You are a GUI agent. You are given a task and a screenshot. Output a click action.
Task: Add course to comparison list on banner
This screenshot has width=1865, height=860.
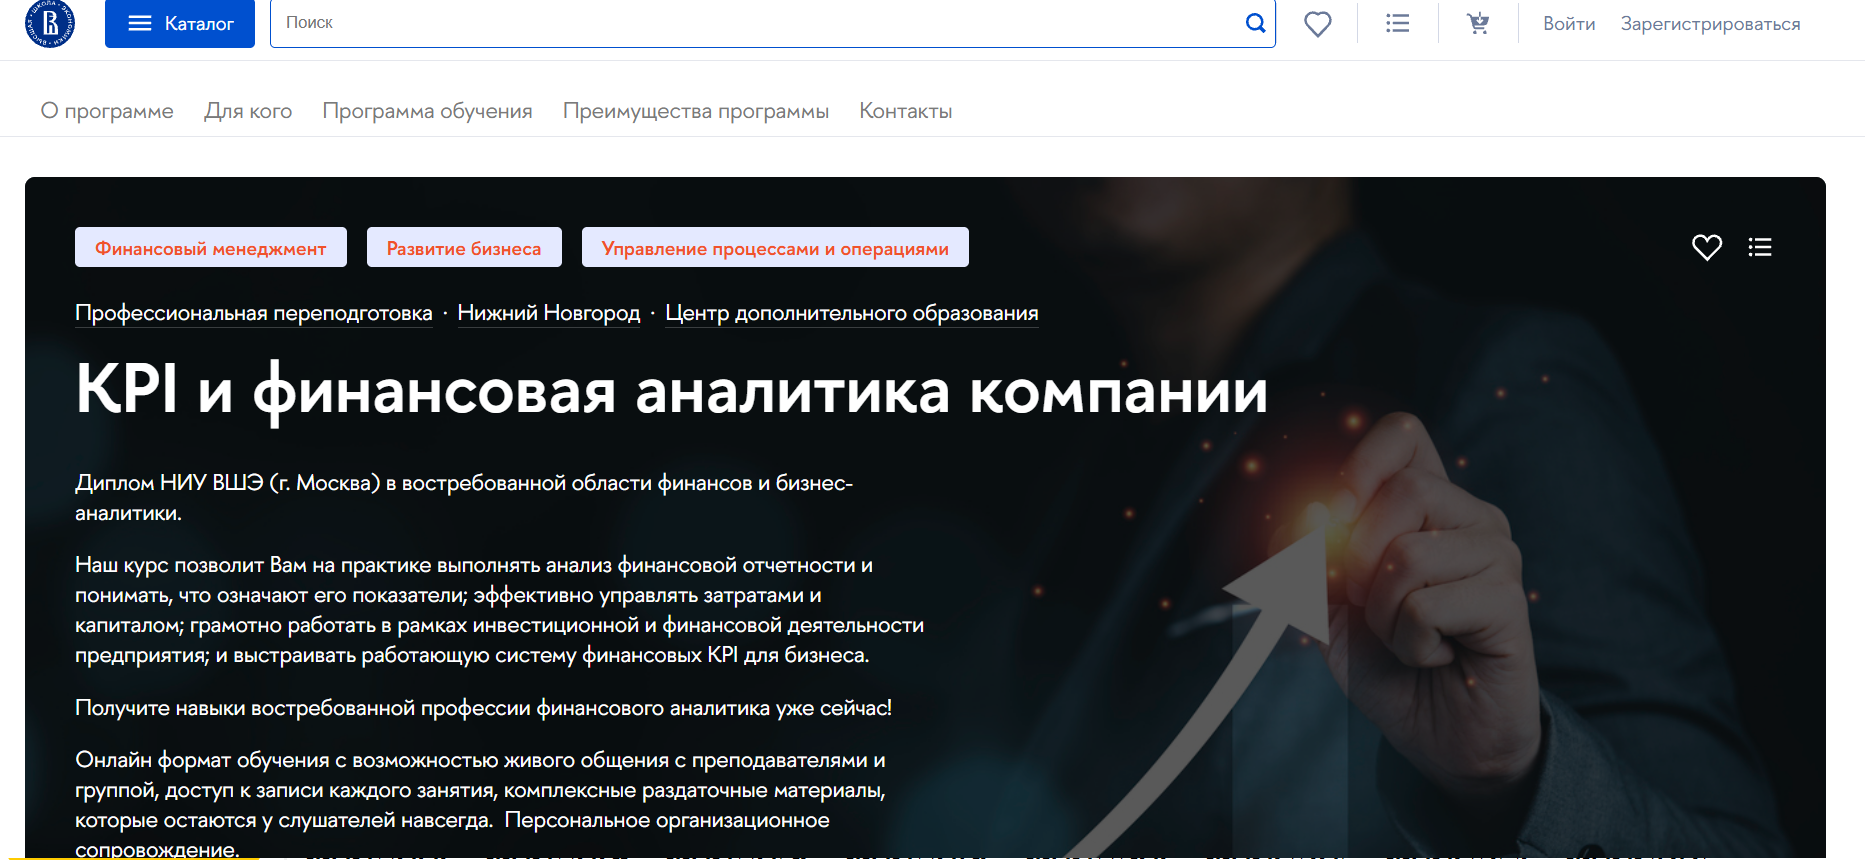click(1759, 247)
